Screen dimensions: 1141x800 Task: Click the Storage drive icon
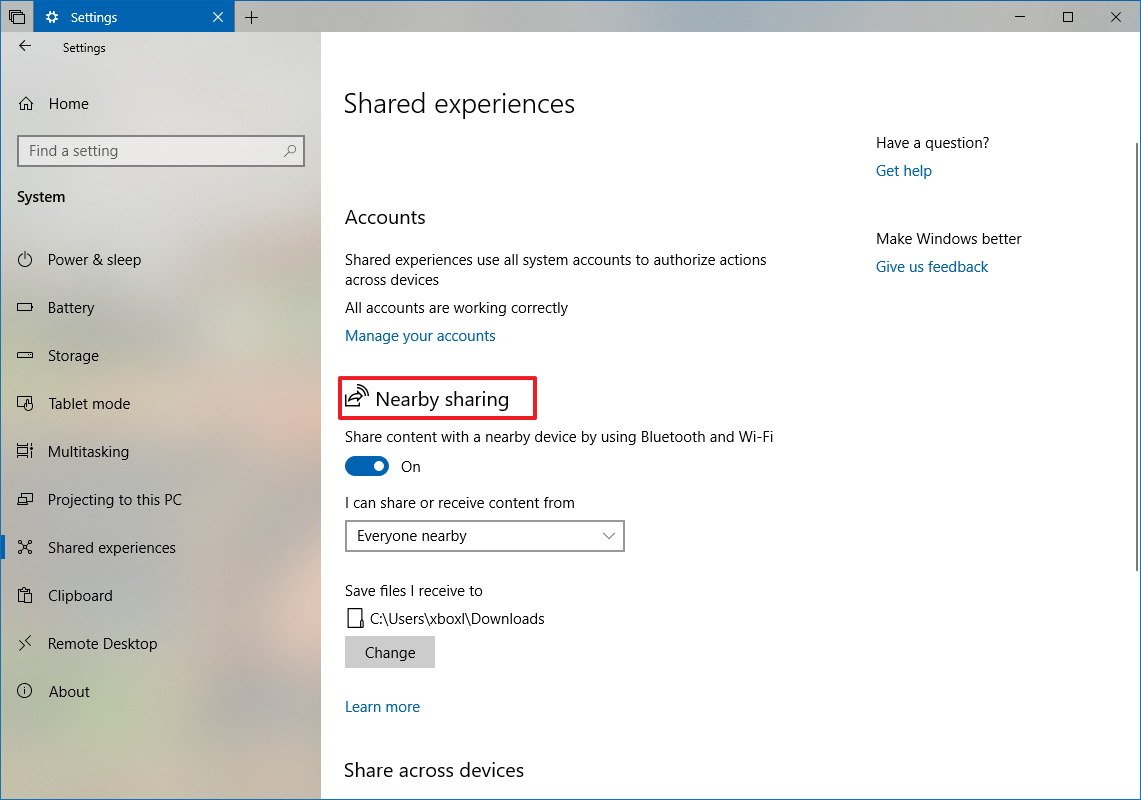point(25,355)
